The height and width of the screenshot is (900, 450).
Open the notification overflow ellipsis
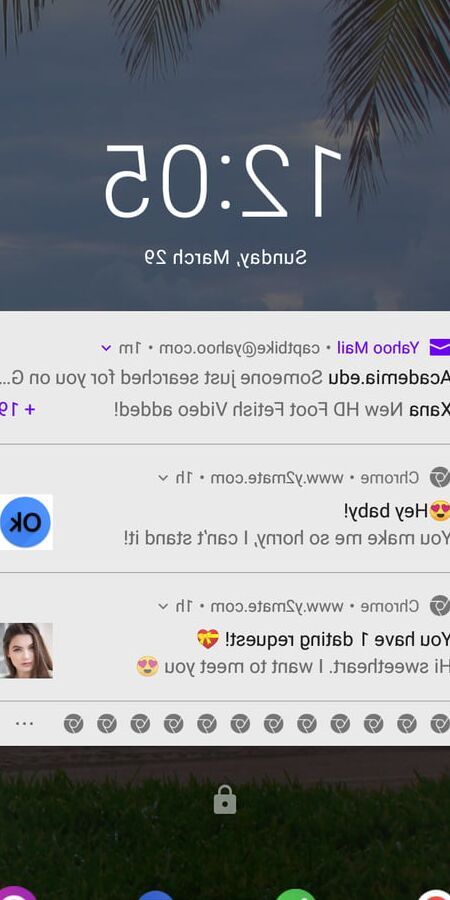pyautogui.click(x=24, y=724)
